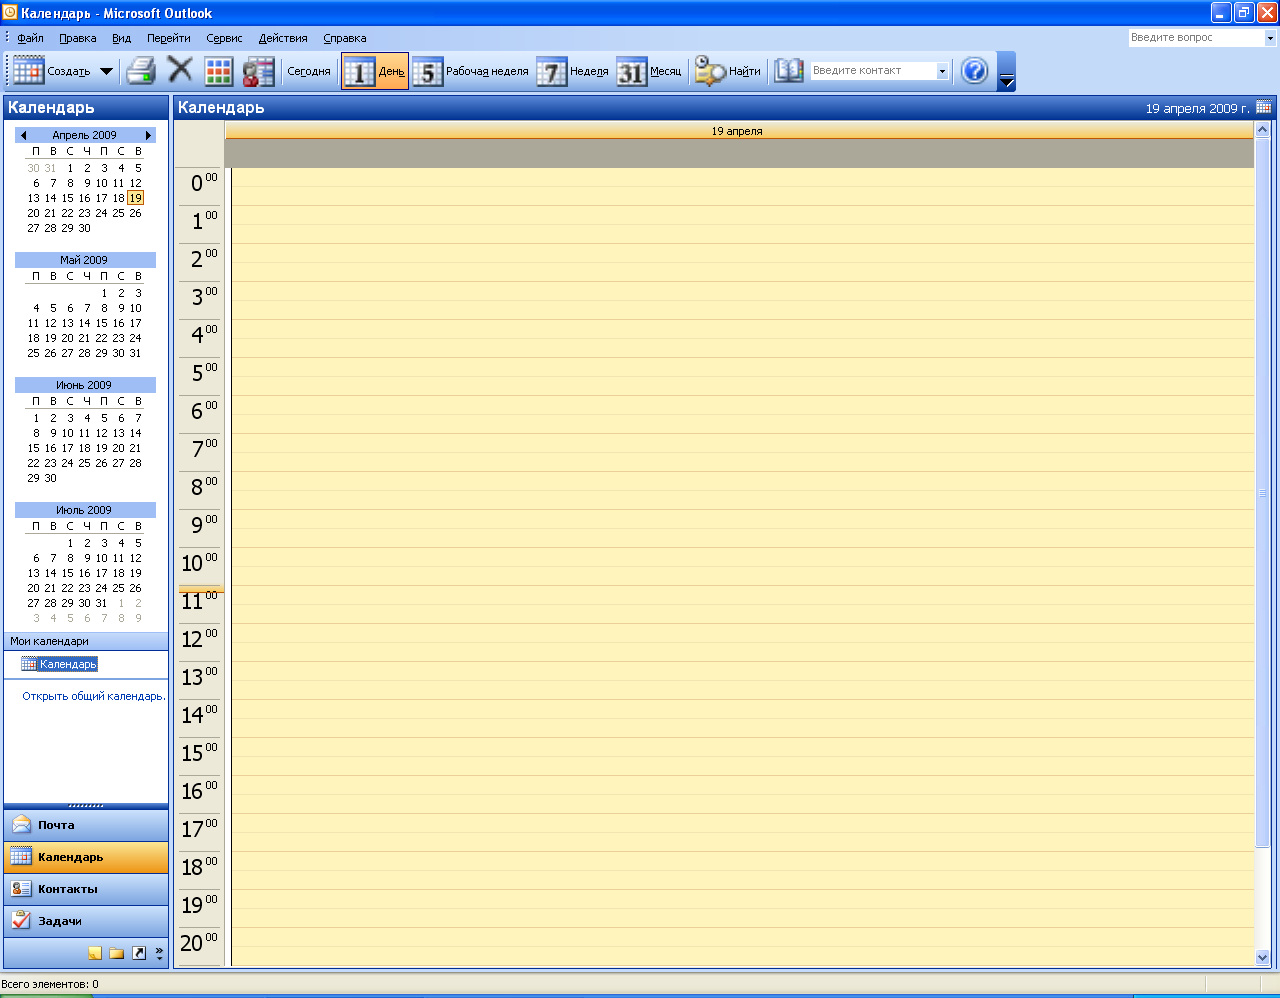Viewport: 1280px width, 998px height.
Task: Click calendar icon beside 19 апреля 2009 г.
Action: point(1264,107)
